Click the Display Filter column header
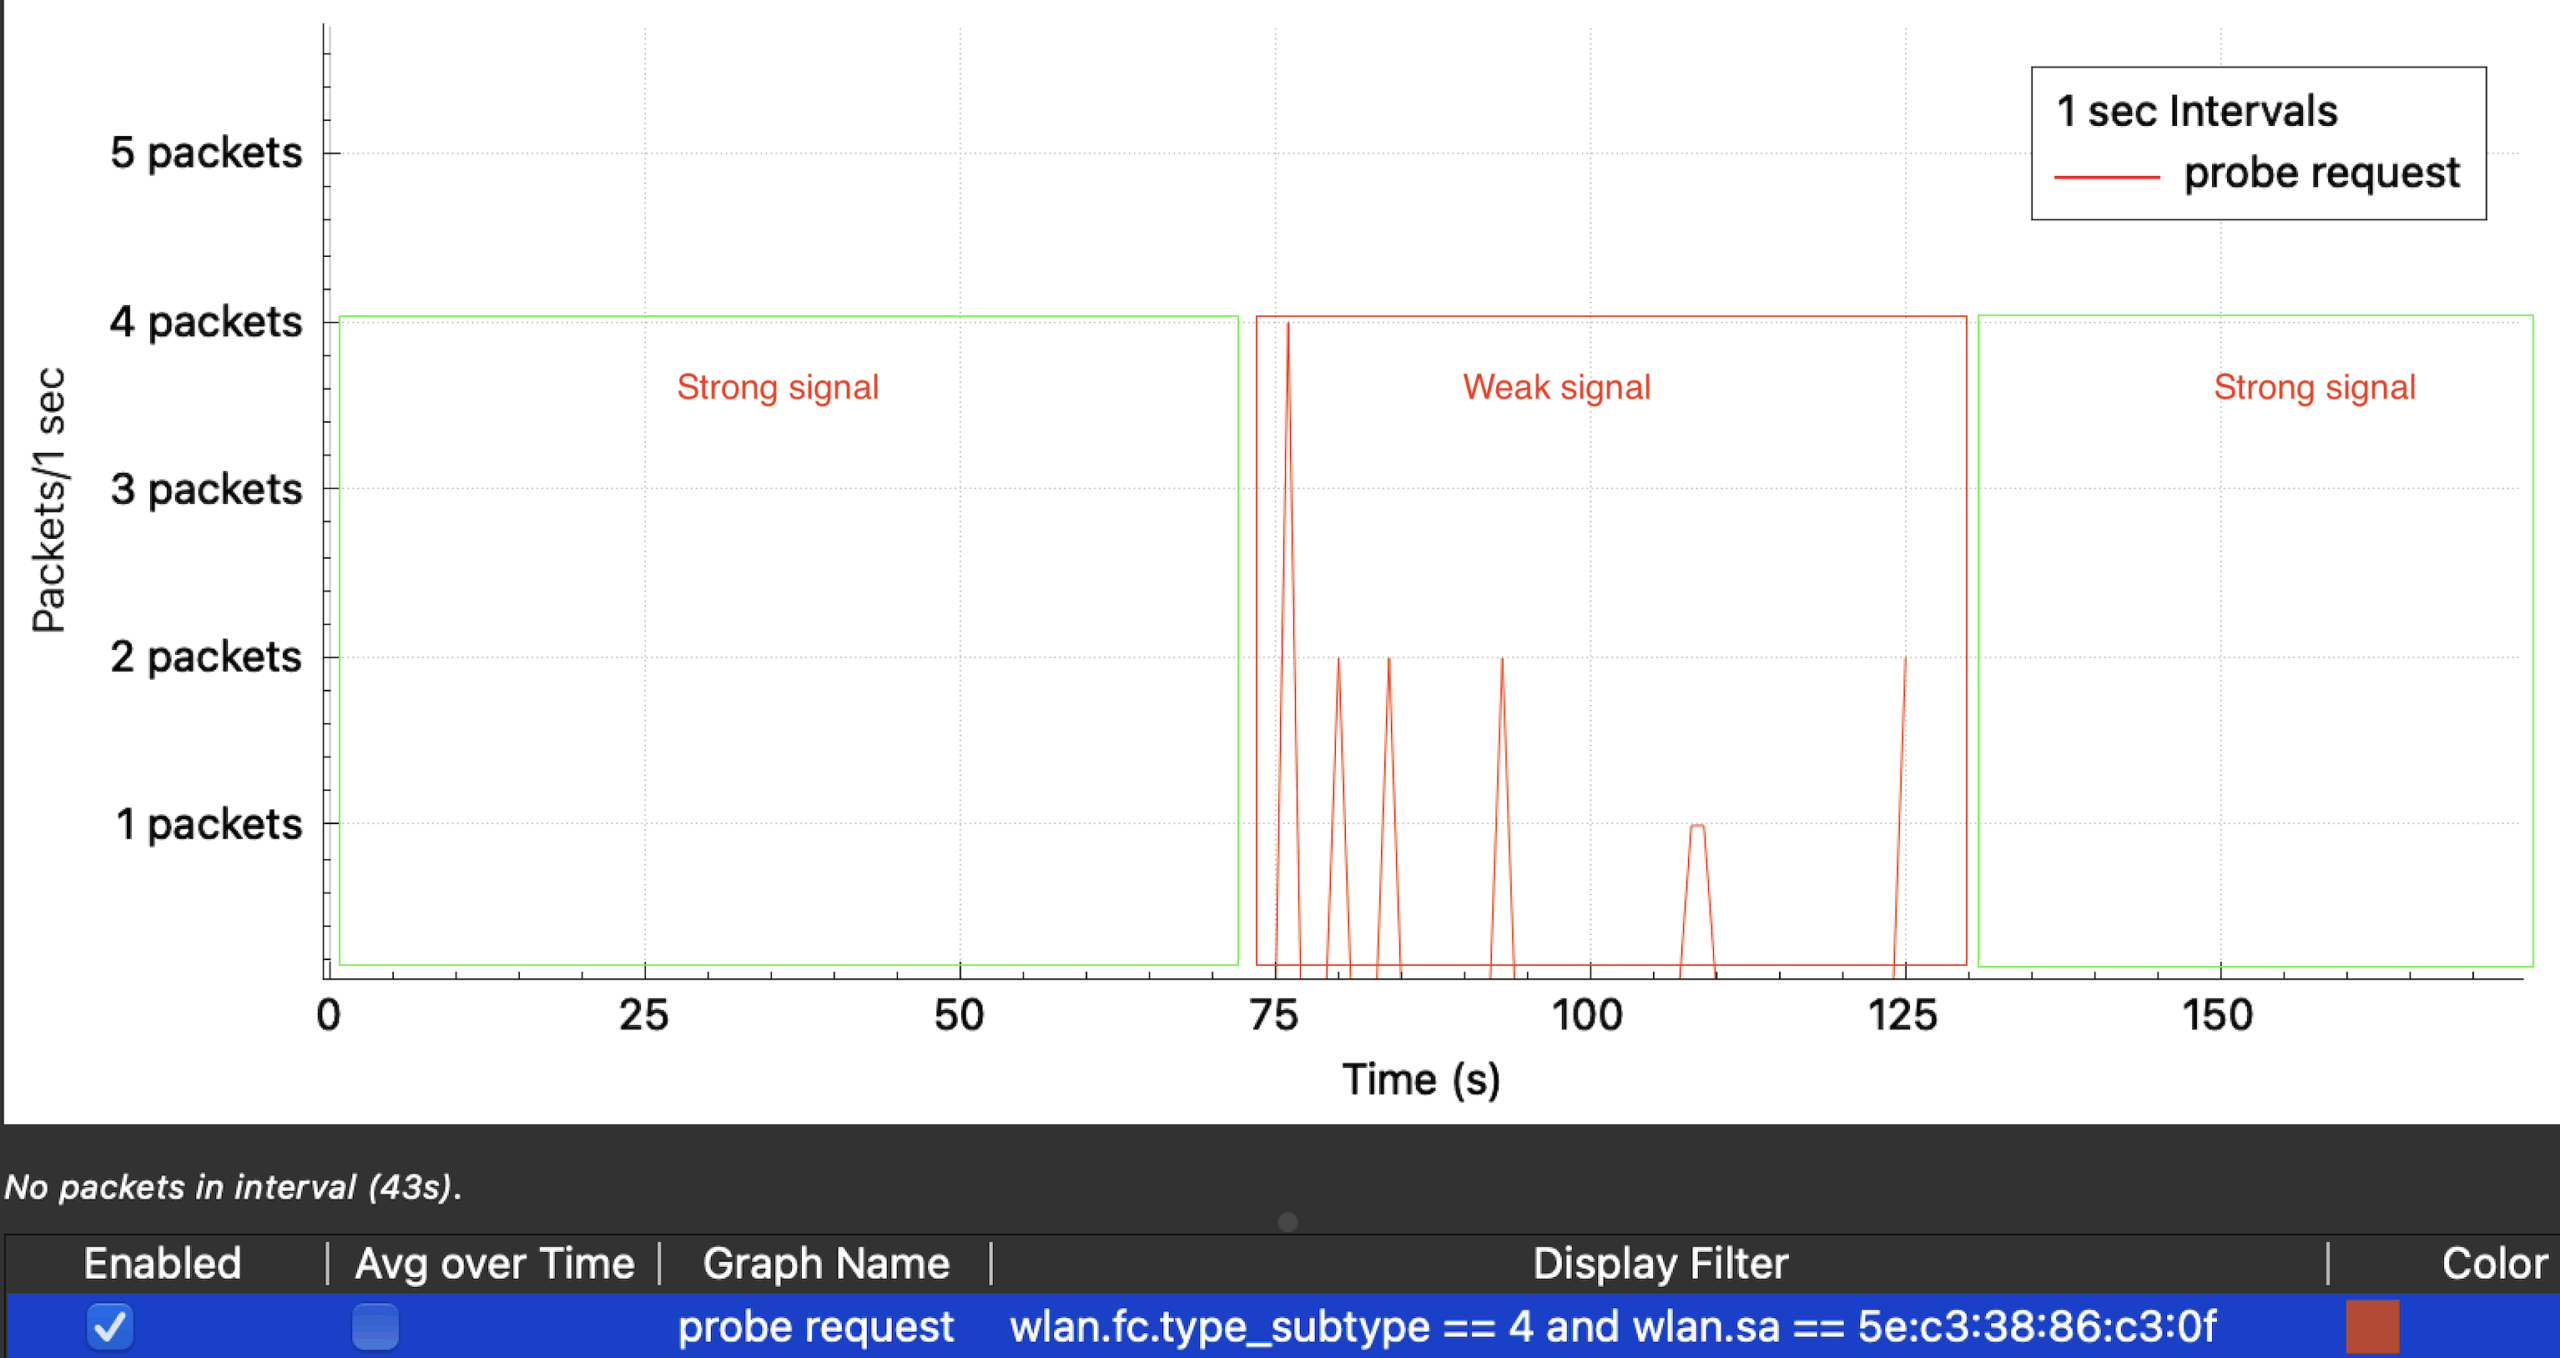Viewport: 2560px width, 1358px height. coord(1660,1264)
